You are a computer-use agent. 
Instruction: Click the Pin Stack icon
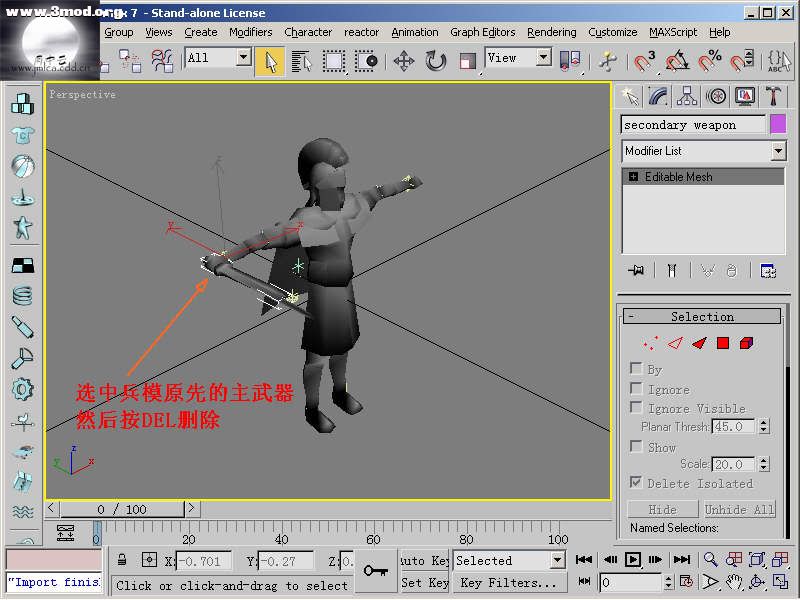[x=635, y=271]
